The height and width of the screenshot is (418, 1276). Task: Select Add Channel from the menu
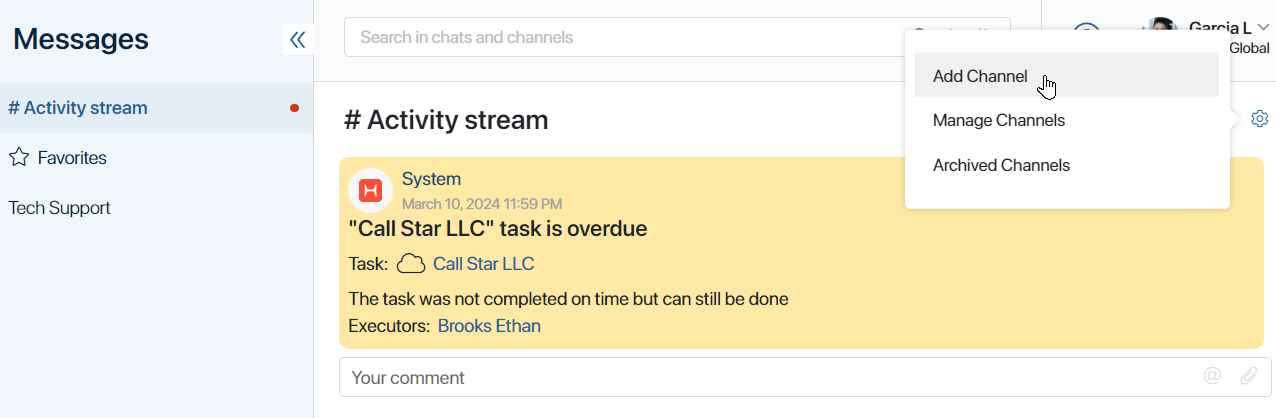pyautogui.click(x=1067, y=76)
